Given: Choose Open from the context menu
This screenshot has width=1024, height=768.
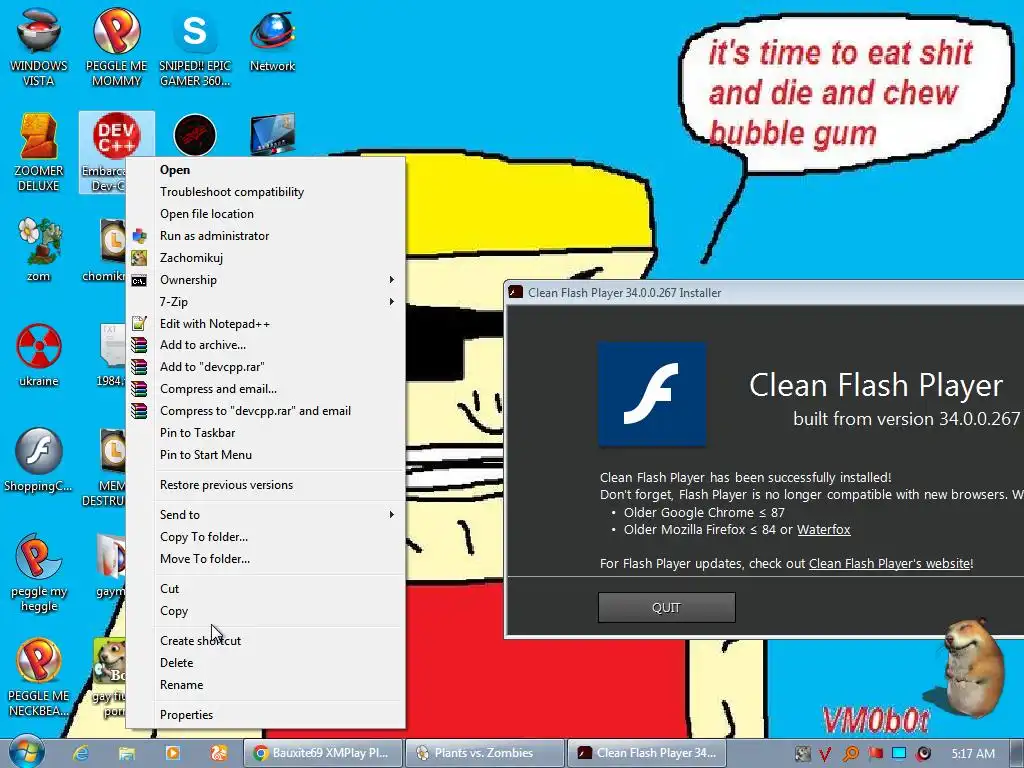Looking at the screenshot, I should 265,170.
